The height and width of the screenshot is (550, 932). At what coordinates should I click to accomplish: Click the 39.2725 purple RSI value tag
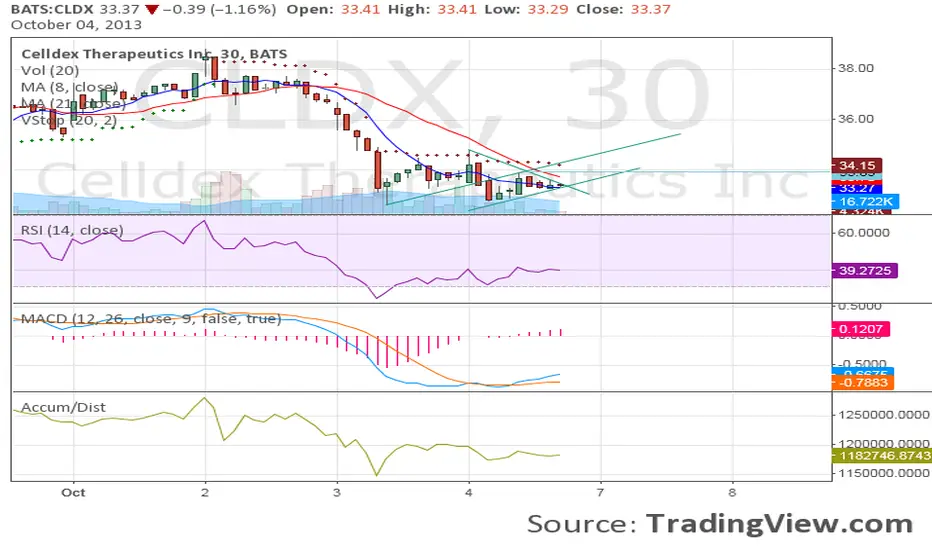pyautogui.click(x=865, y=271)
